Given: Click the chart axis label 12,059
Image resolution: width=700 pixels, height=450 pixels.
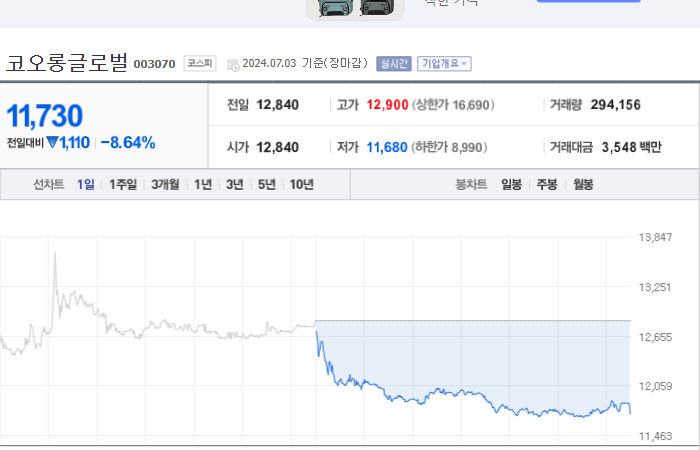Looking at the screenshot, I should pyautogui.click(x=655, y=386).
